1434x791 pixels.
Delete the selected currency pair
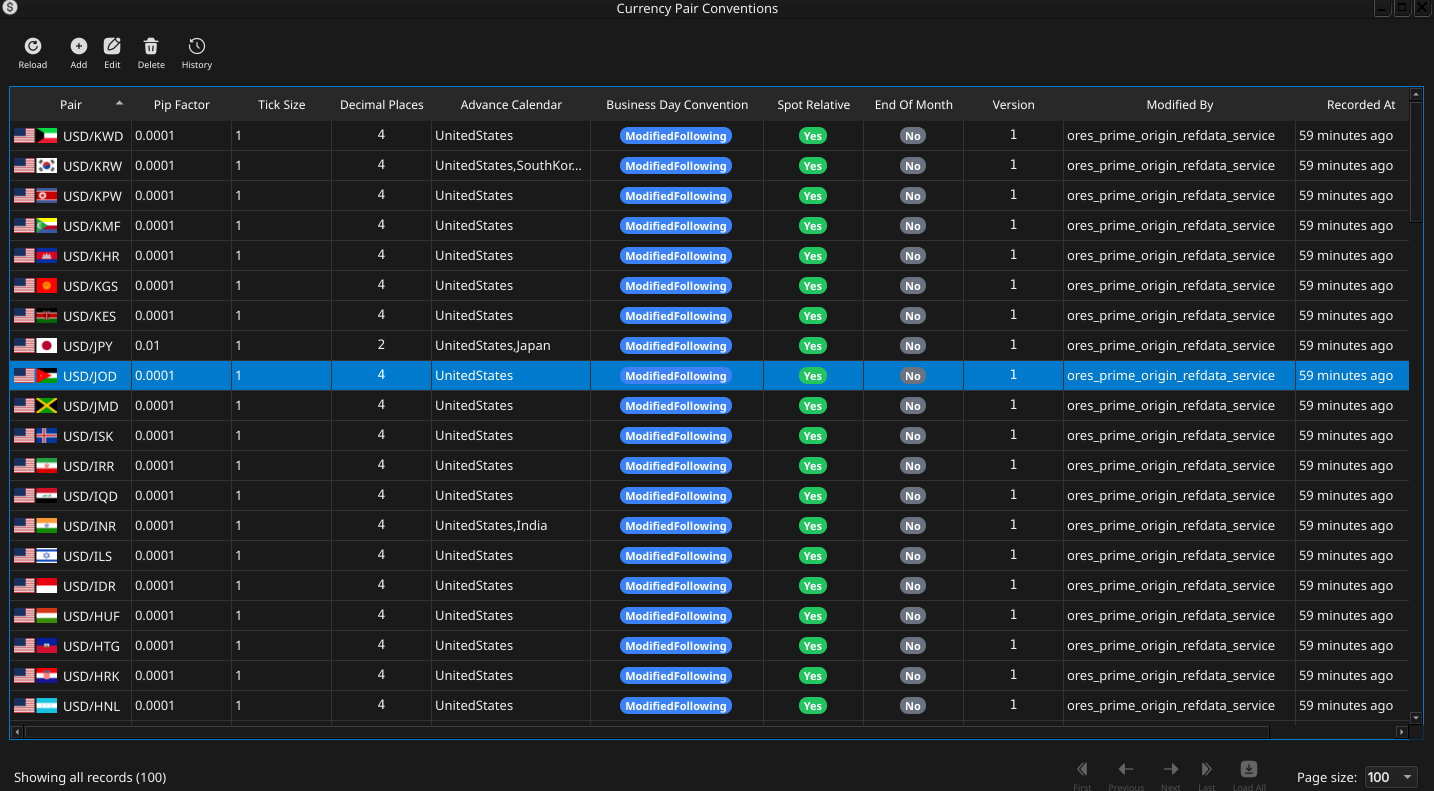click(151, 53)
